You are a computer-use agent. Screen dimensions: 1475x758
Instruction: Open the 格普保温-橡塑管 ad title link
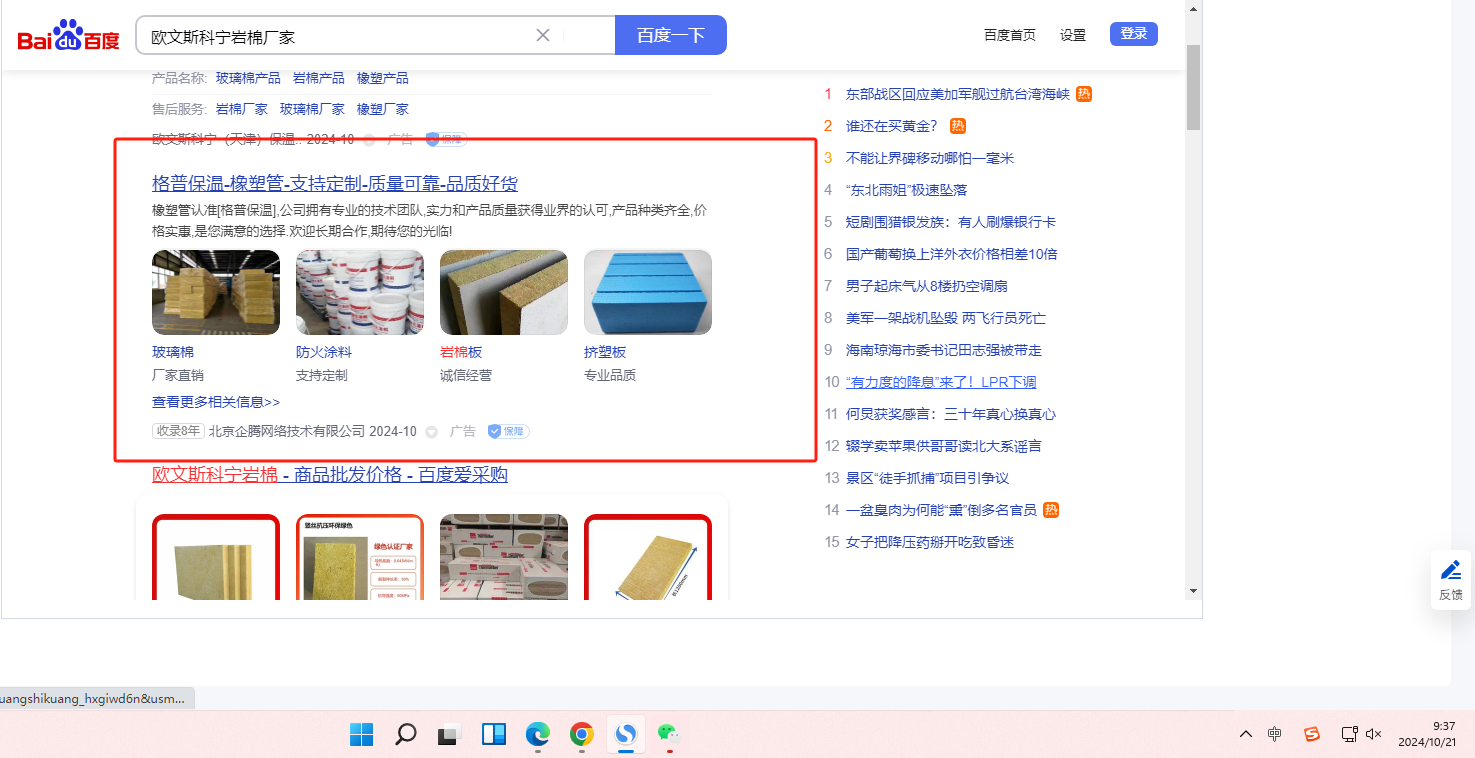point(335,184)
